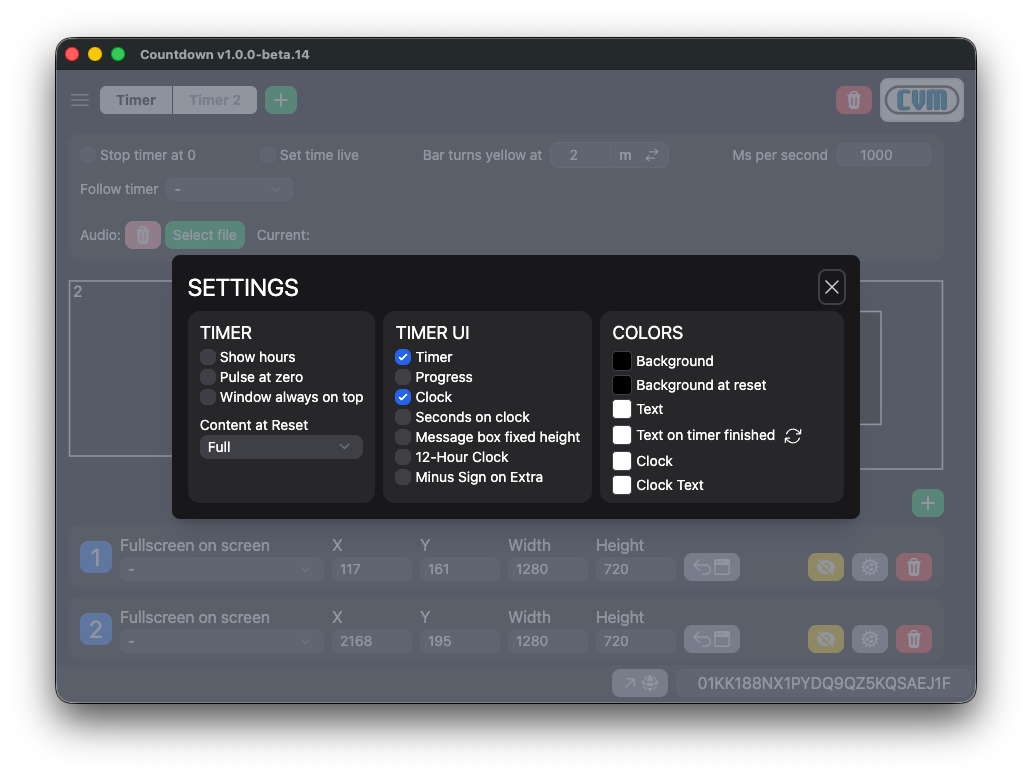Uncheck the Timer option in Timer UI

(x=403, y=357)
